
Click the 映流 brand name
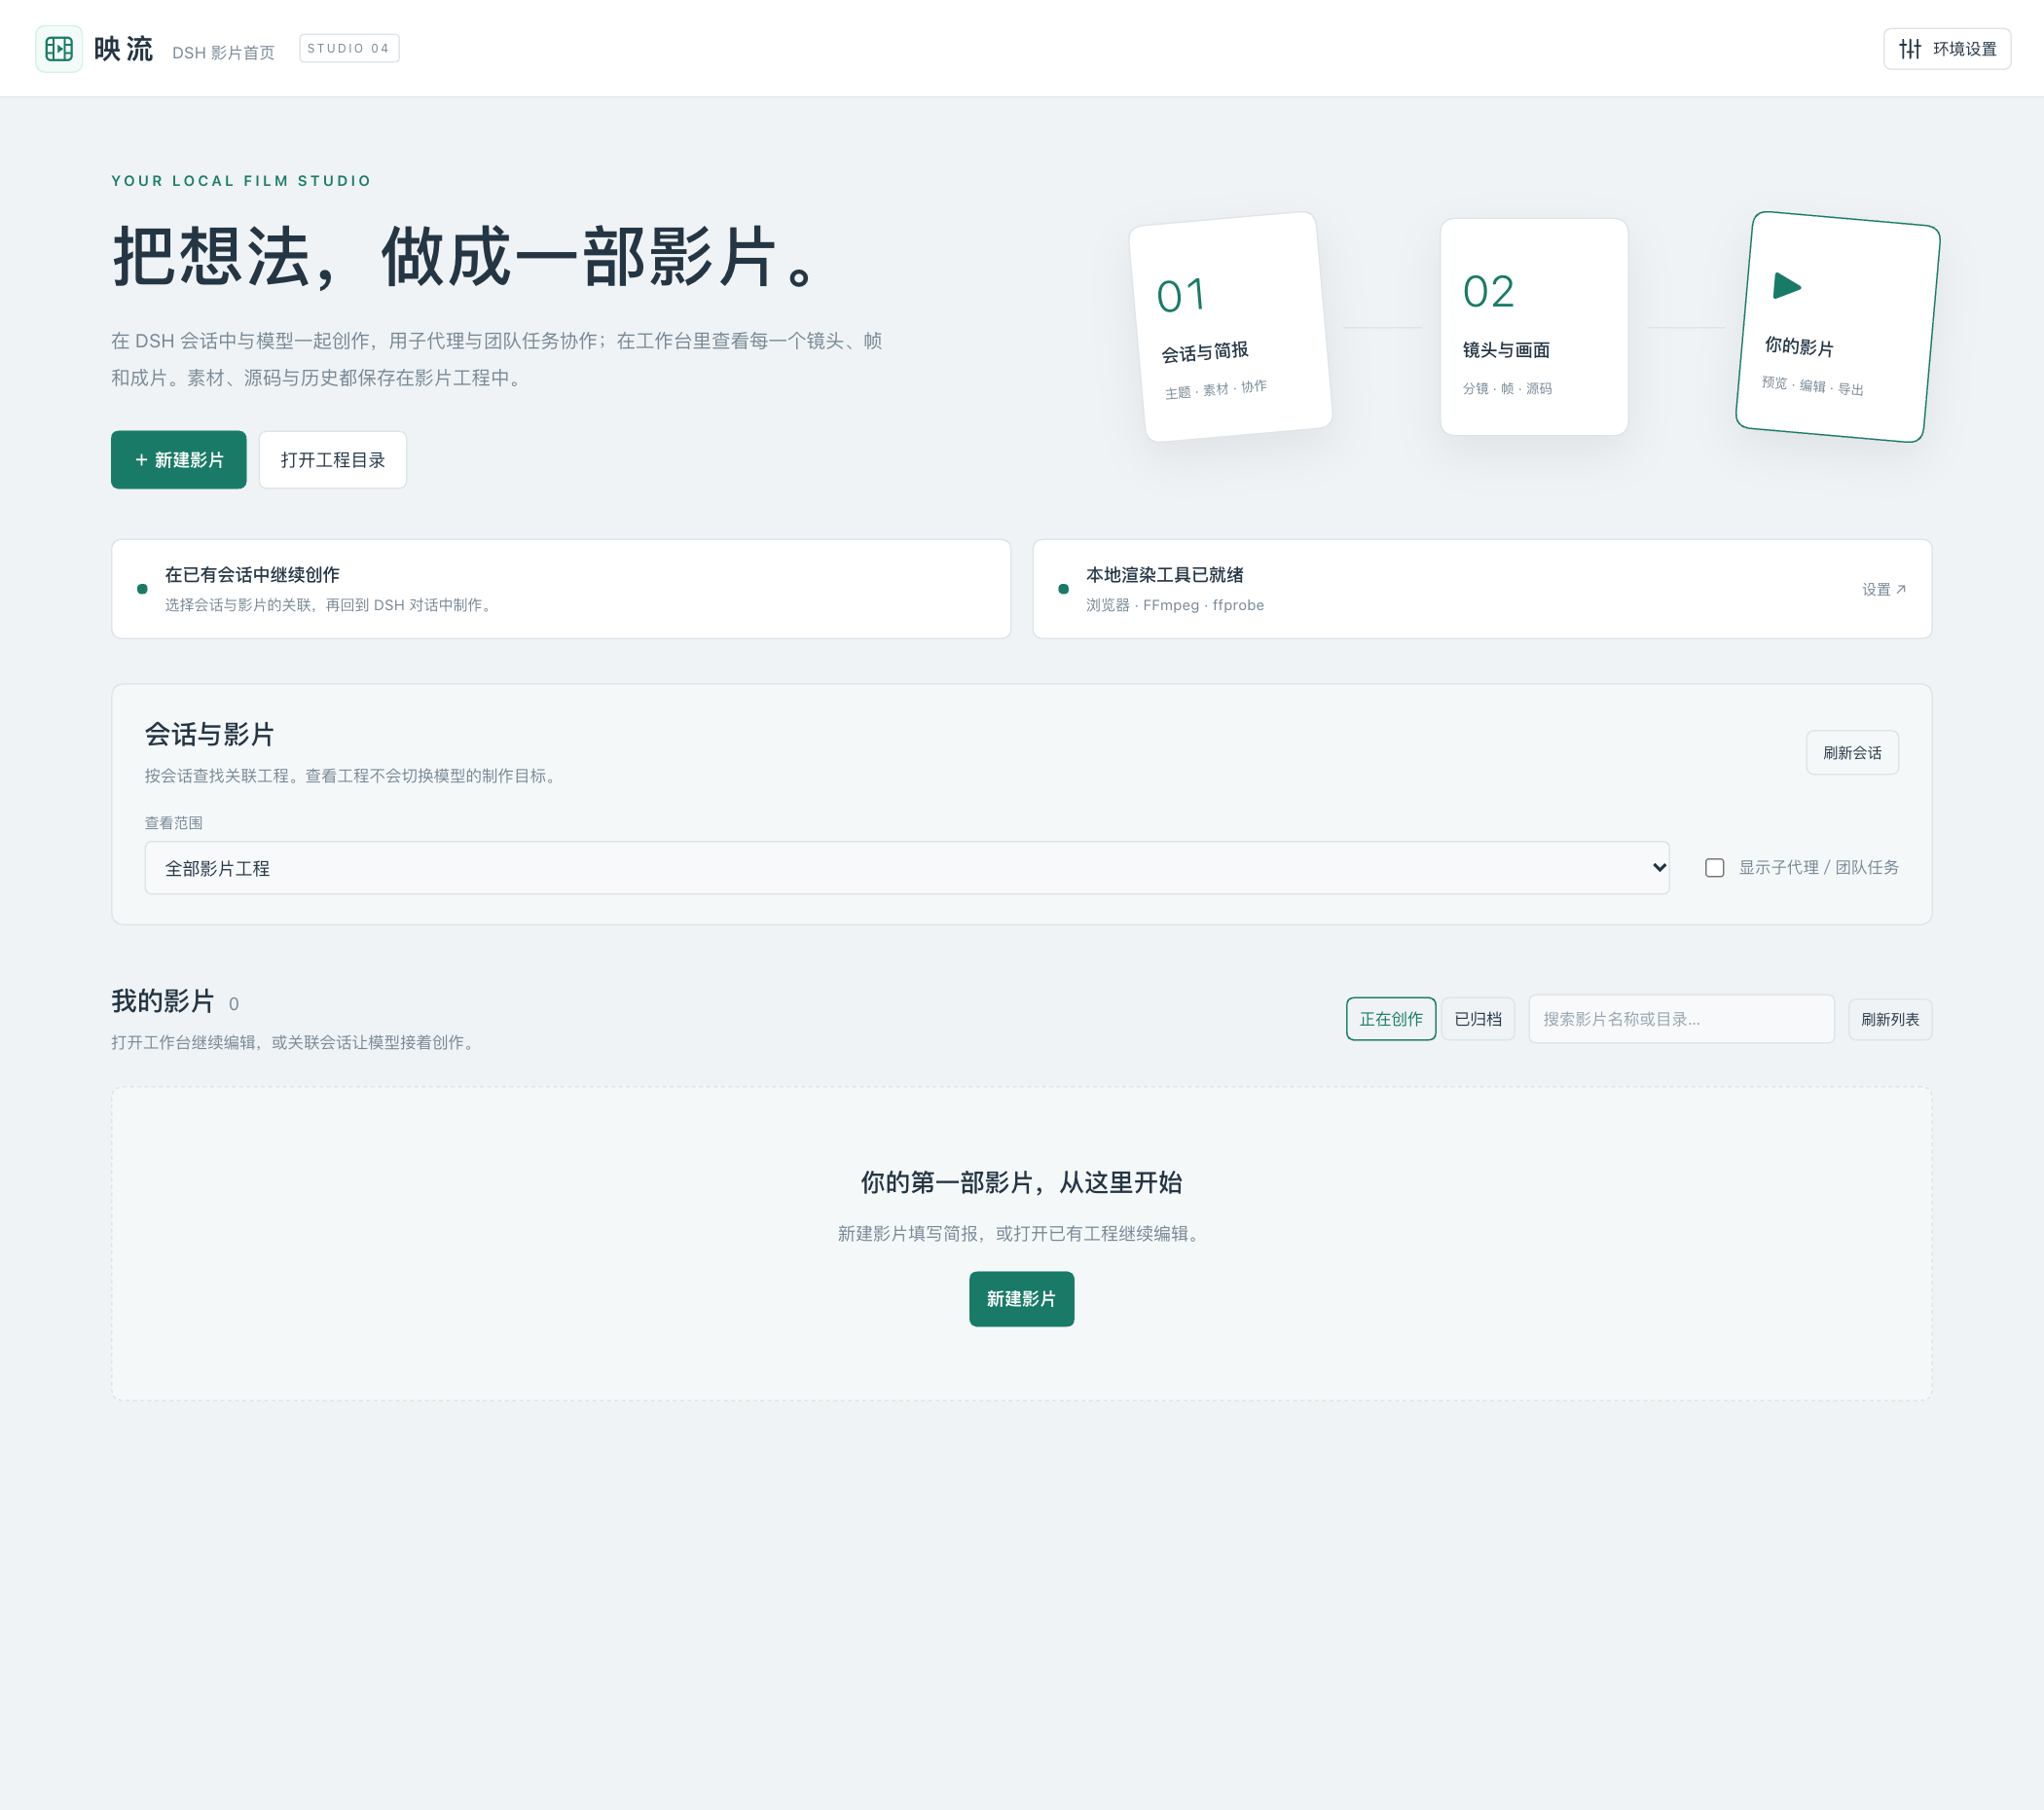pos(123,49)
